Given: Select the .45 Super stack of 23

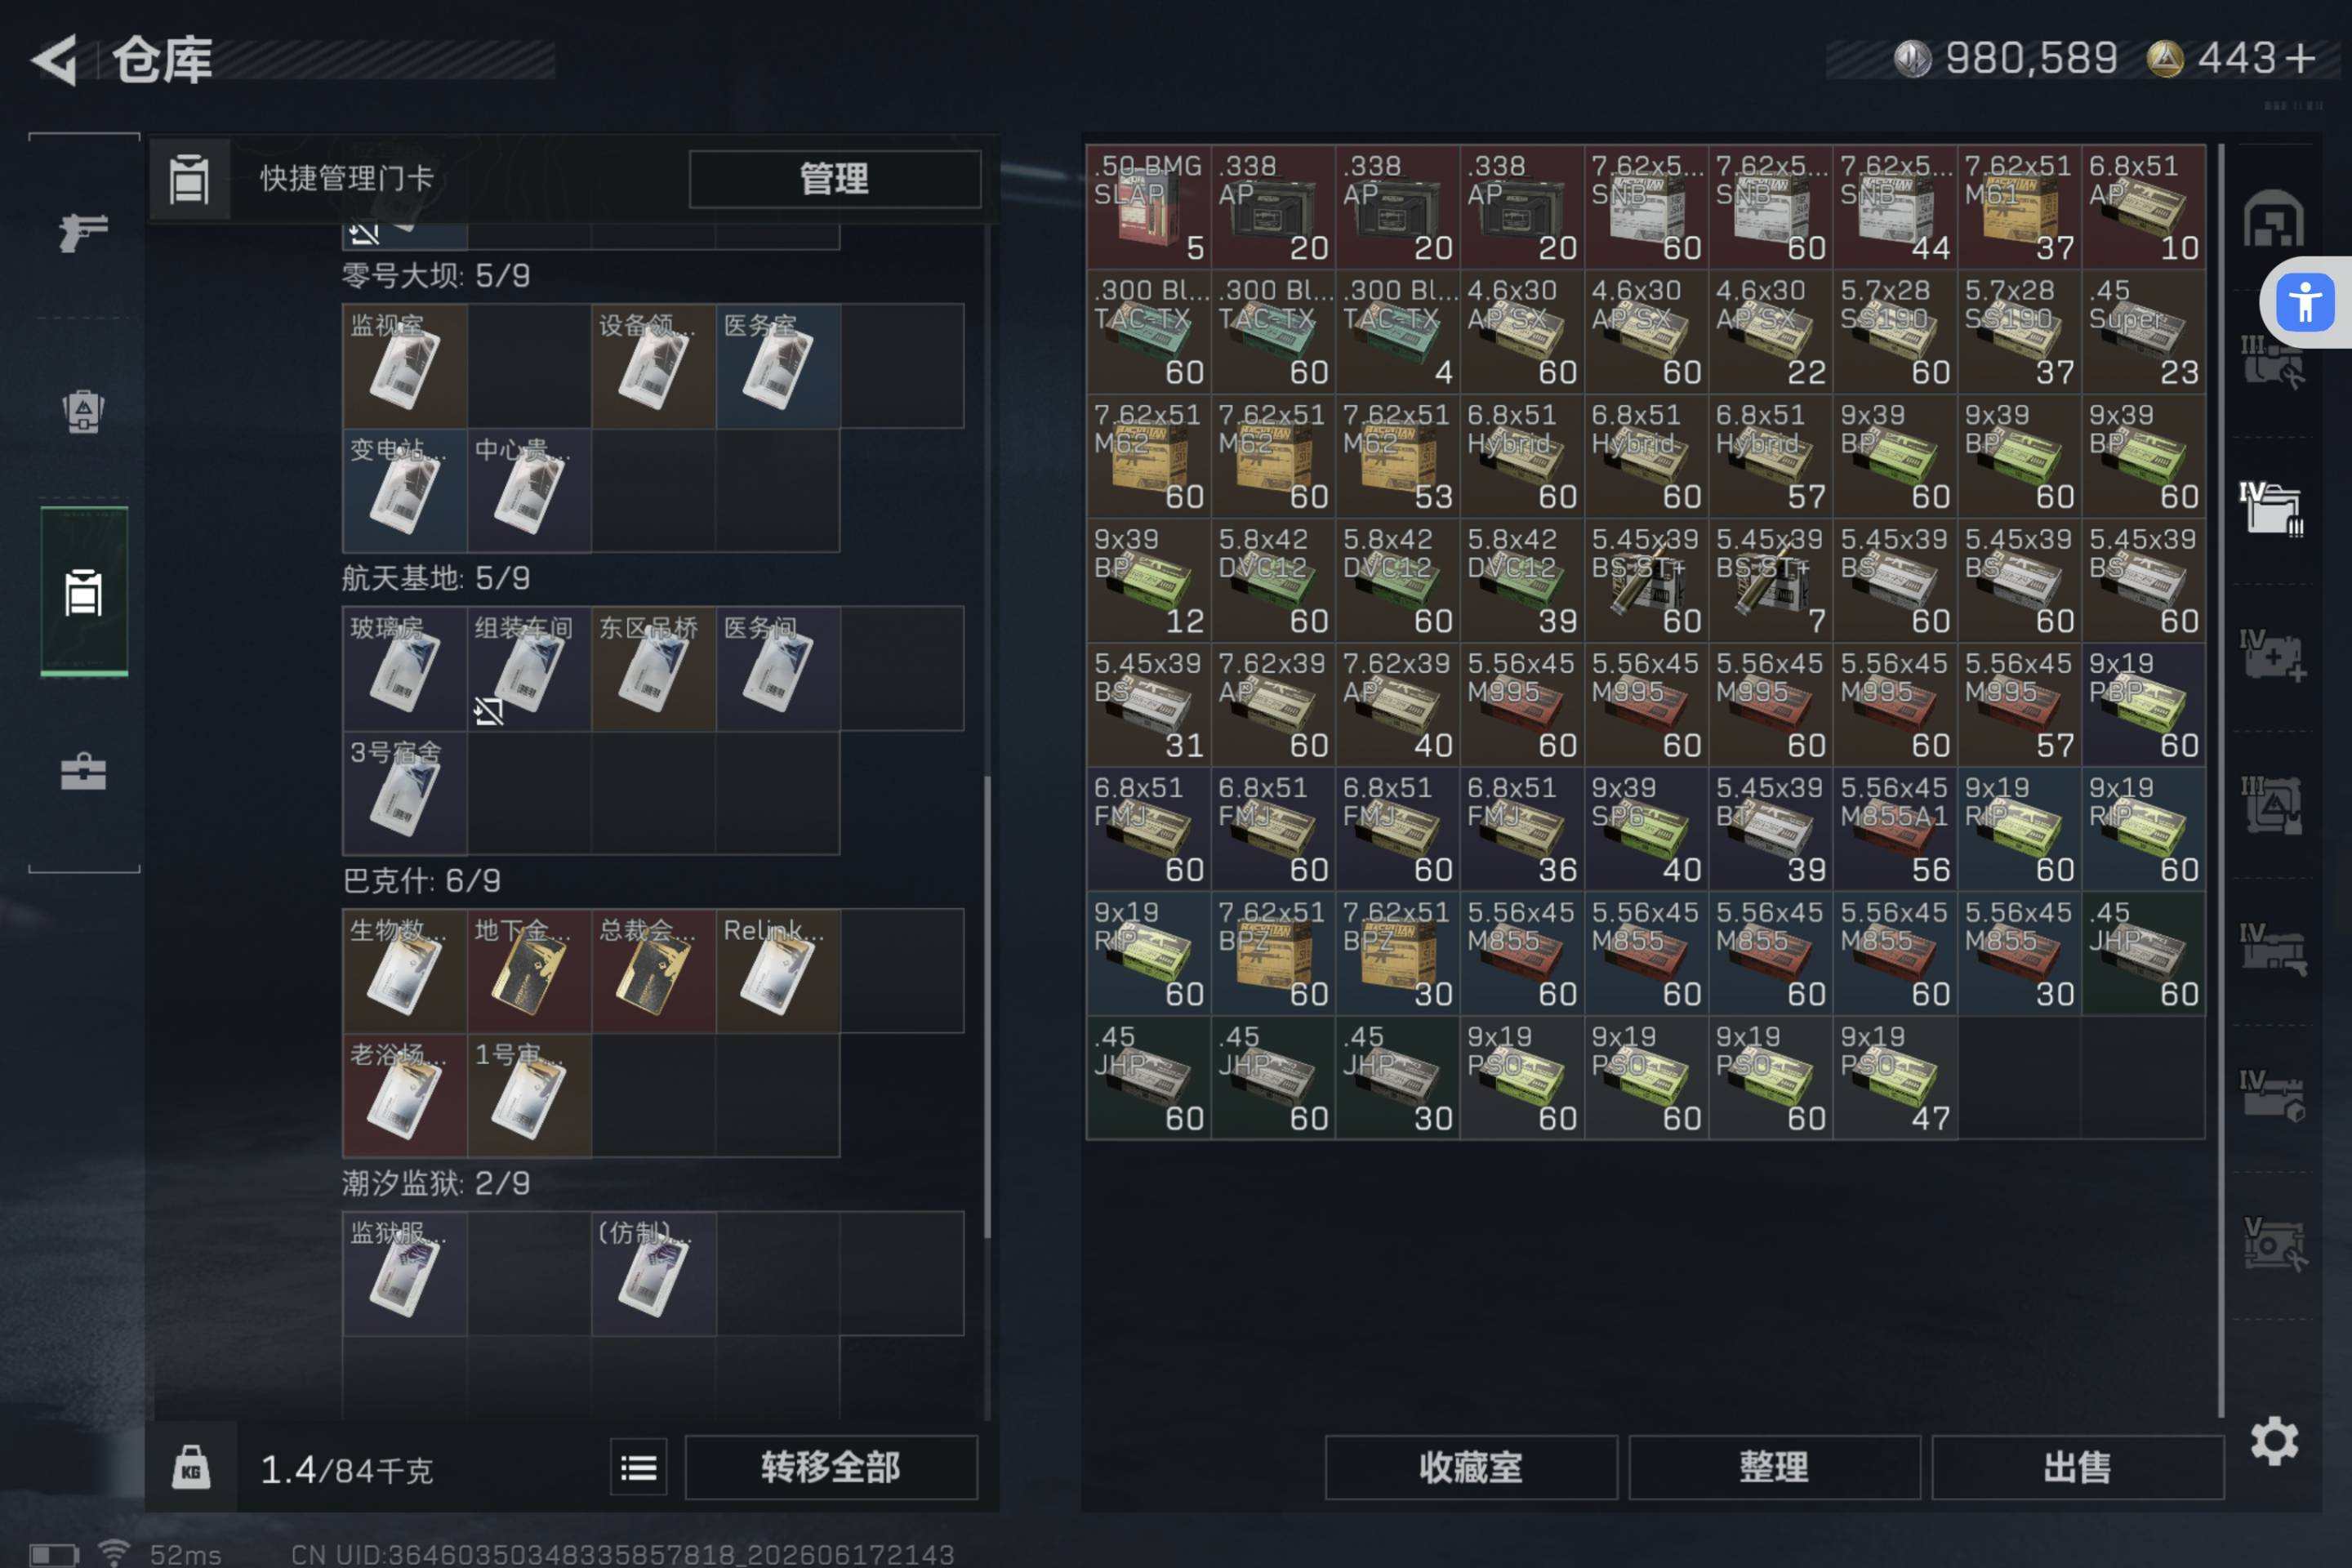Looking at the screenshot, I should click(x=2144, y=332).
